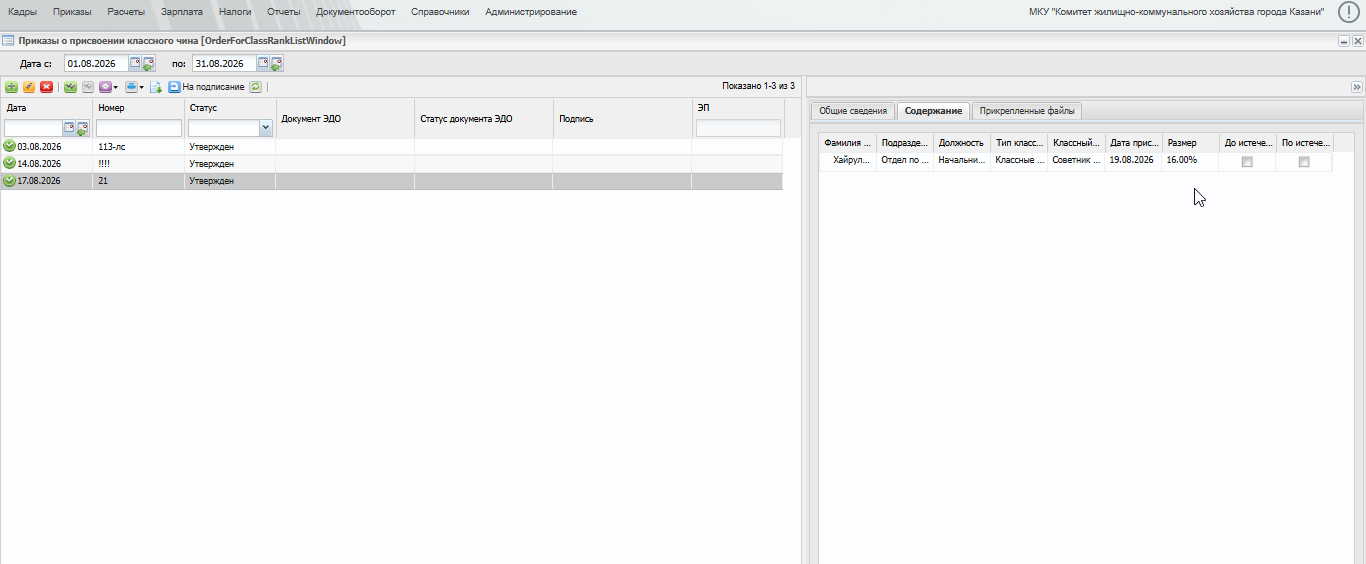Open the blue printer dropdown menu

coord(134,87)
